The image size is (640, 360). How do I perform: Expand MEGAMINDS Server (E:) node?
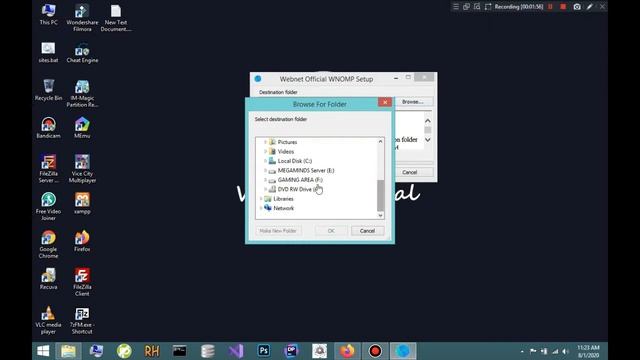[265, 170]
